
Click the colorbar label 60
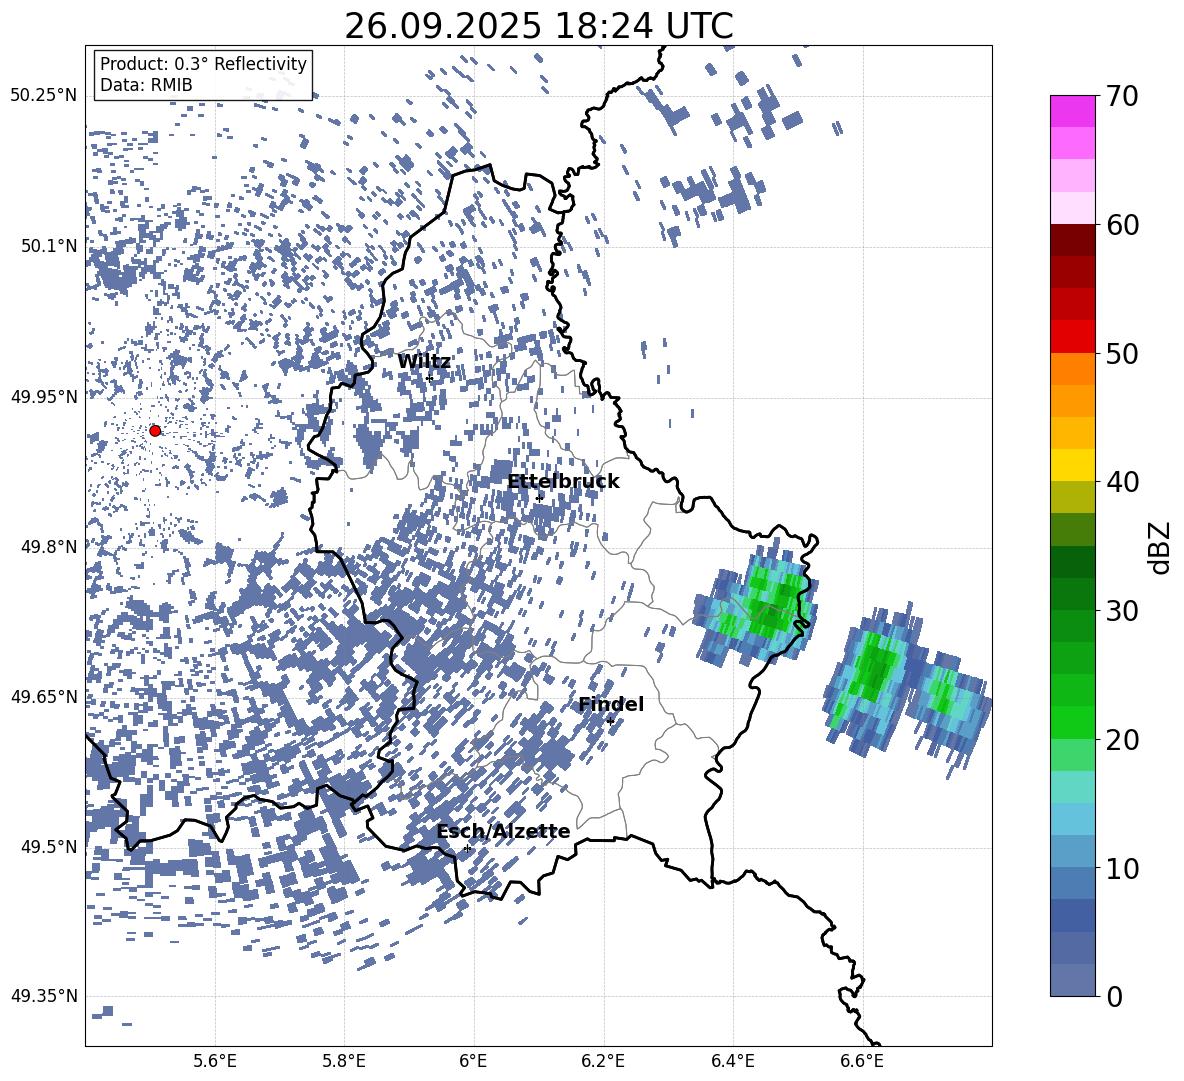pyautogui.click(x=1123, y=225)
